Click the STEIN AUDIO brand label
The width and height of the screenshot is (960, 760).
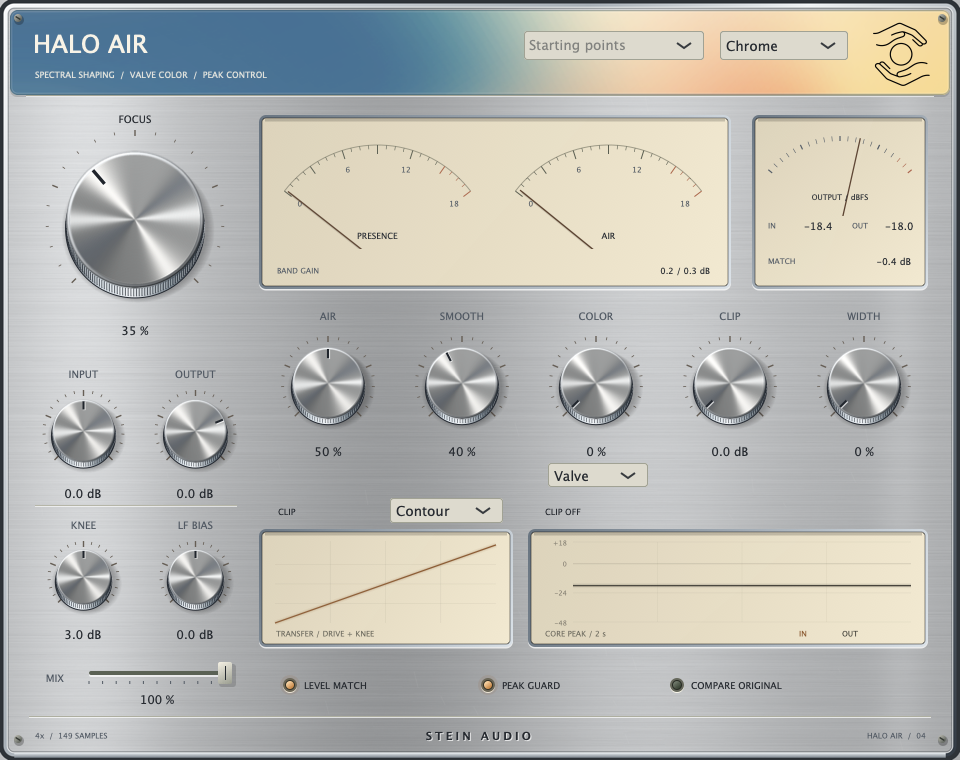479,736
